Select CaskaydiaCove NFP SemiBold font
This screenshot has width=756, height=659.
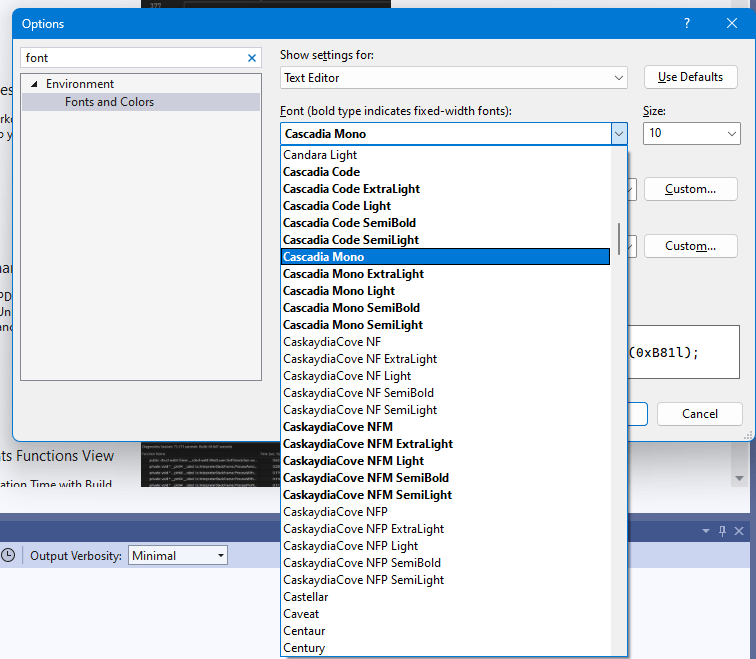pos(445,563)
